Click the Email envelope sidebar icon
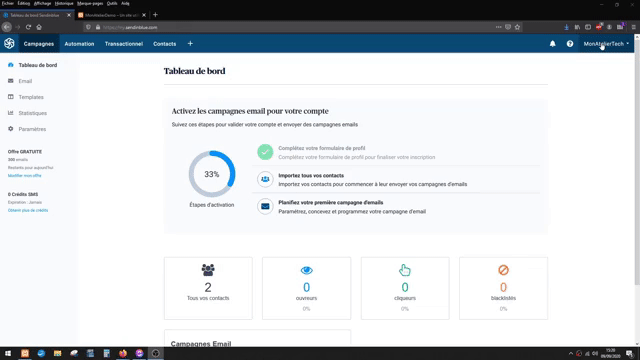Image resolution: width=640 pixels, height=360 pixels. [11, 81]
